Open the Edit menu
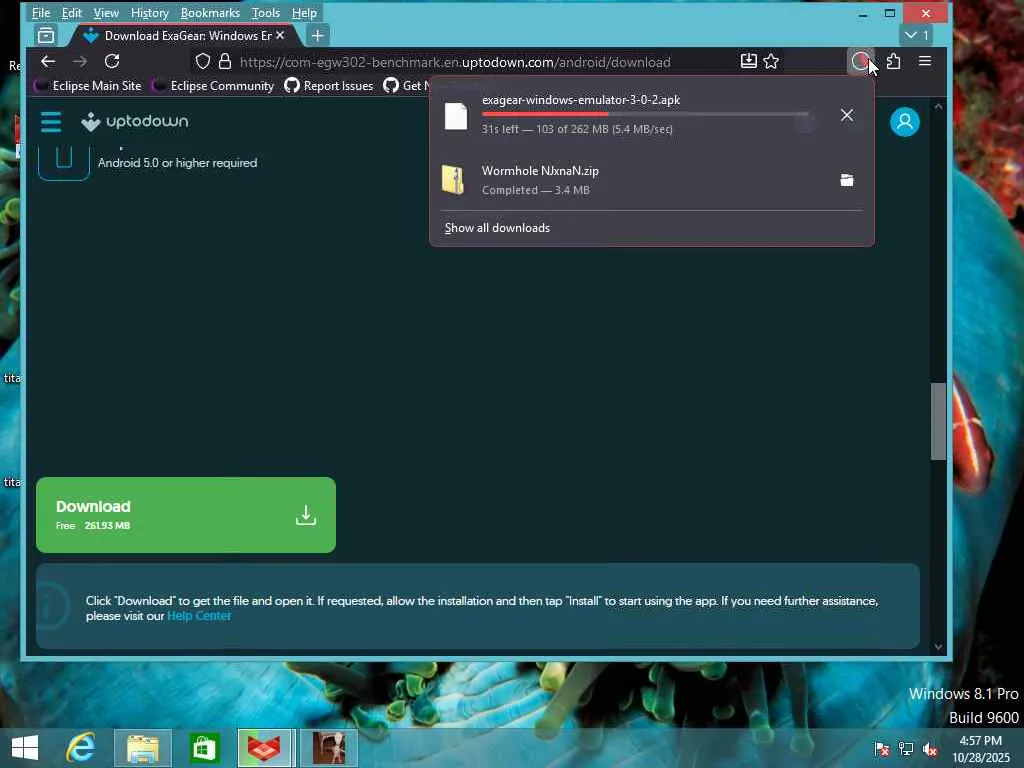 click(72, 12)
